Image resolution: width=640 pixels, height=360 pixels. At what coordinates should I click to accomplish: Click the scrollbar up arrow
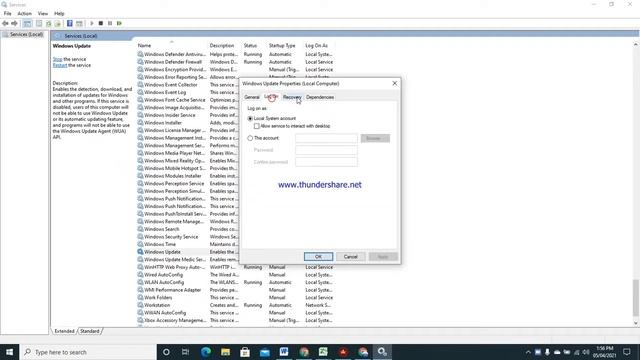[x=636, y=44]
